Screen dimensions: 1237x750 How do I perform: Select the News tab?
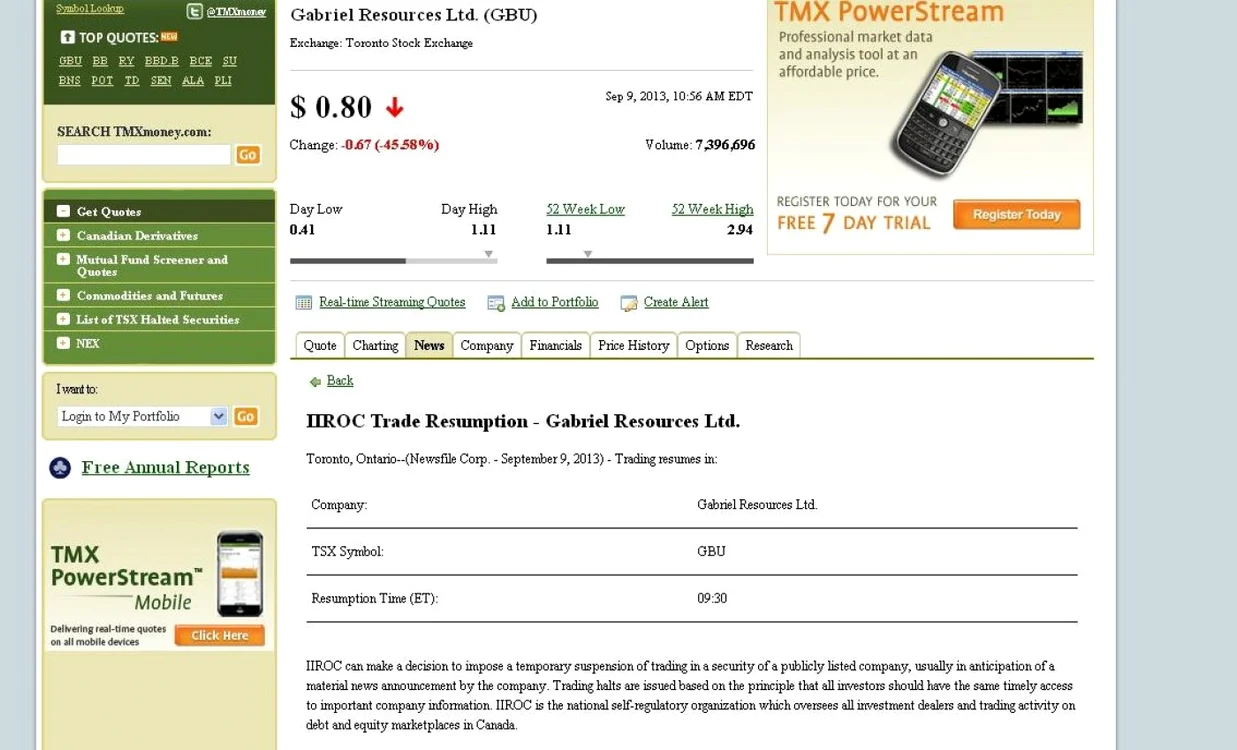coord(429,345)
